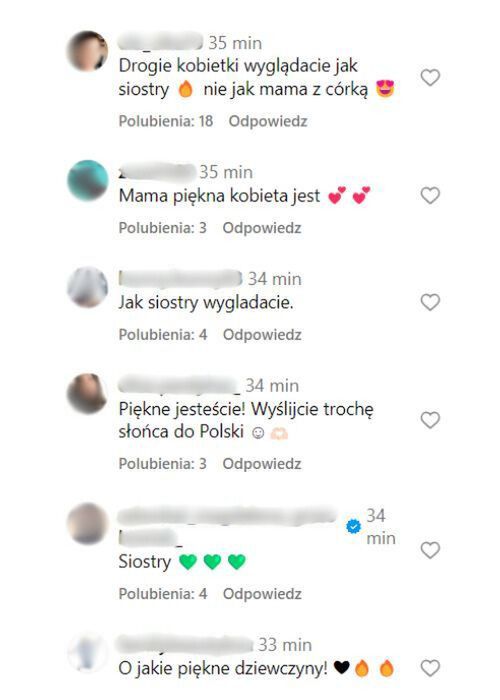
Task: Open avatar beside 'Piękne jesteście!' comment
Action: [88, 394]
